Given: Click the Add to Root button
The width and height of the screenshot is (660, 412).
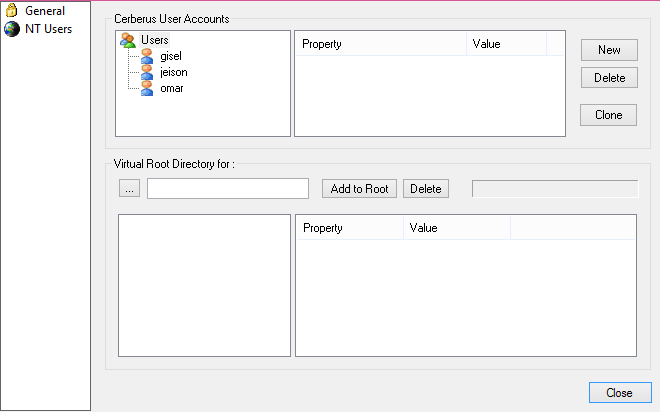Looking at the screenshot, I should click(359, 189).
